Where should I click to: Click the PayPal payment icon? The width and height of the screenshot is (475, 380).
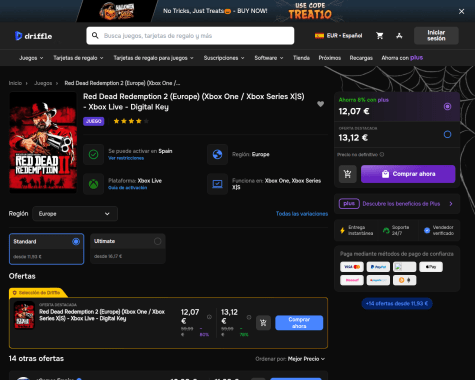[x=378, y=267]
